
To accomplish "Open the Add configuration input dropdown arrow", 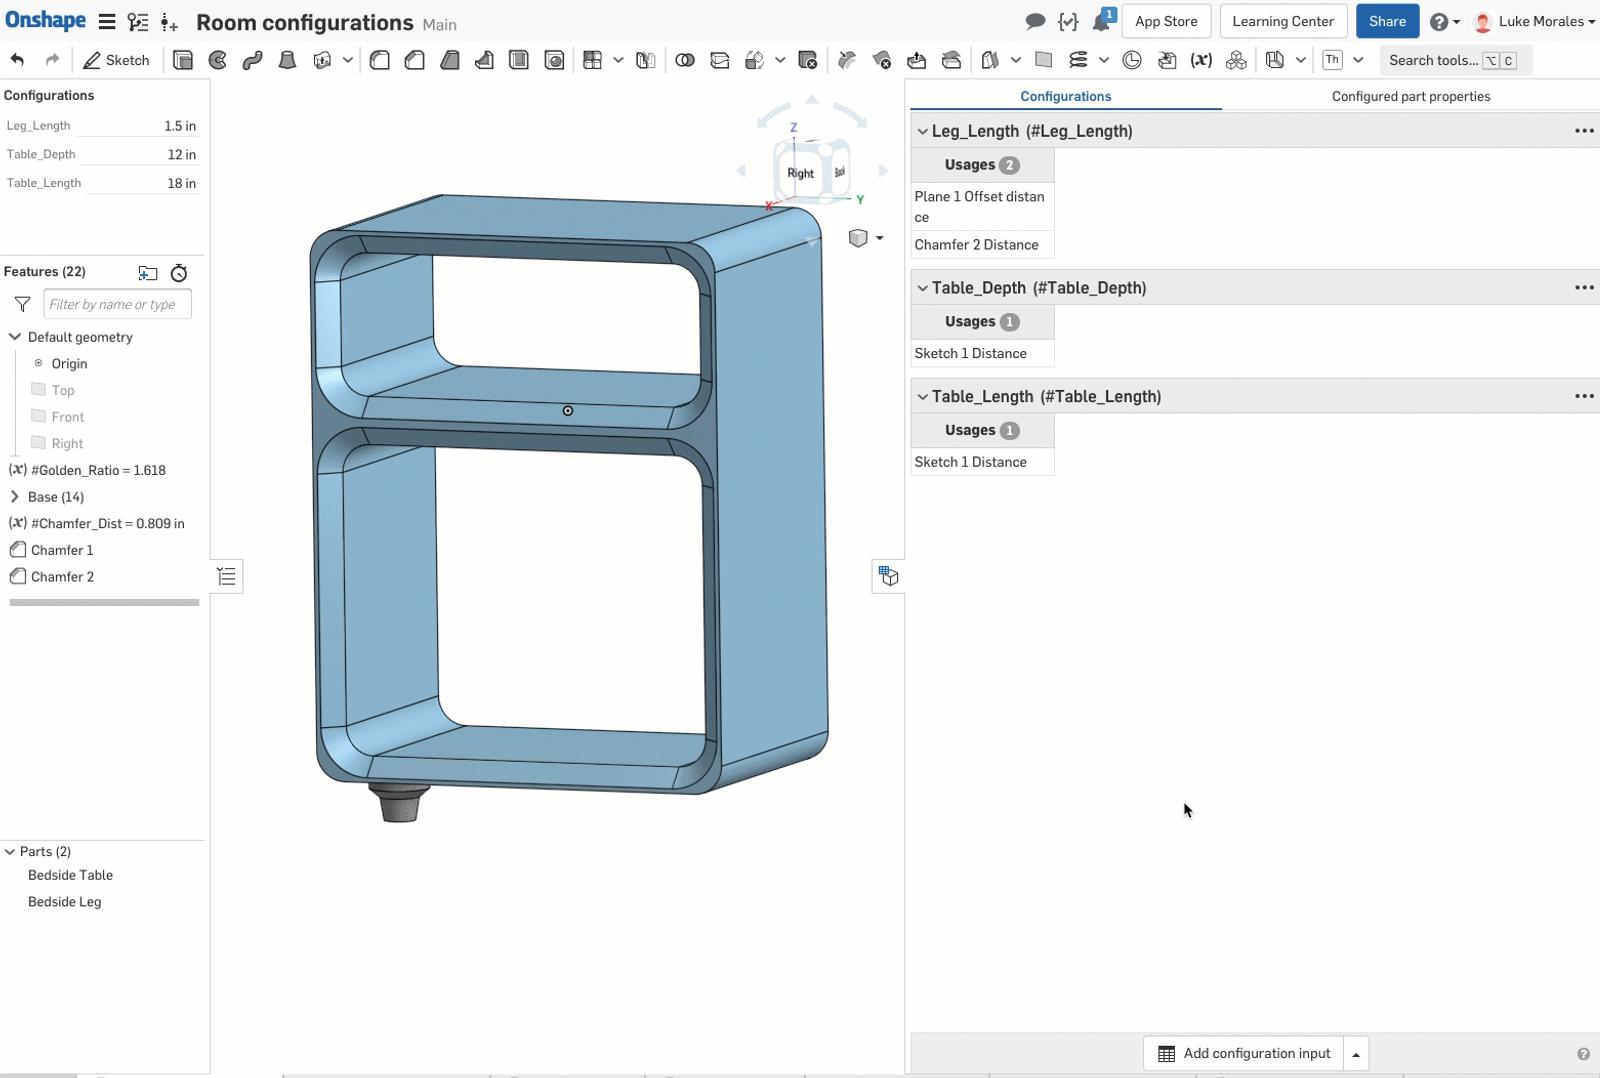I will [1356, 1054].
